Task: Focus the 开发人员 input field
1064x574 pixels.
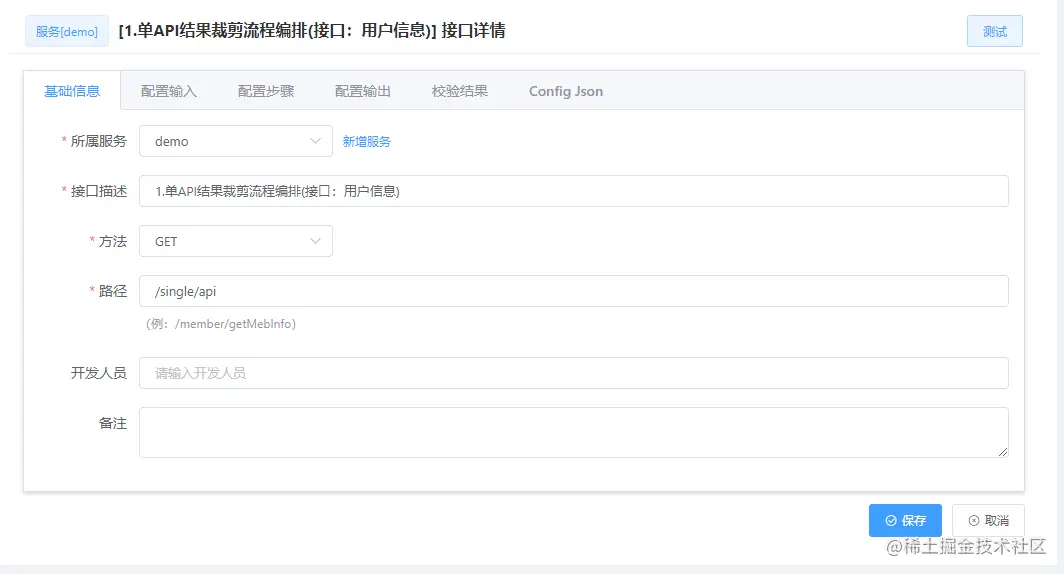Action: coord(573,373)
